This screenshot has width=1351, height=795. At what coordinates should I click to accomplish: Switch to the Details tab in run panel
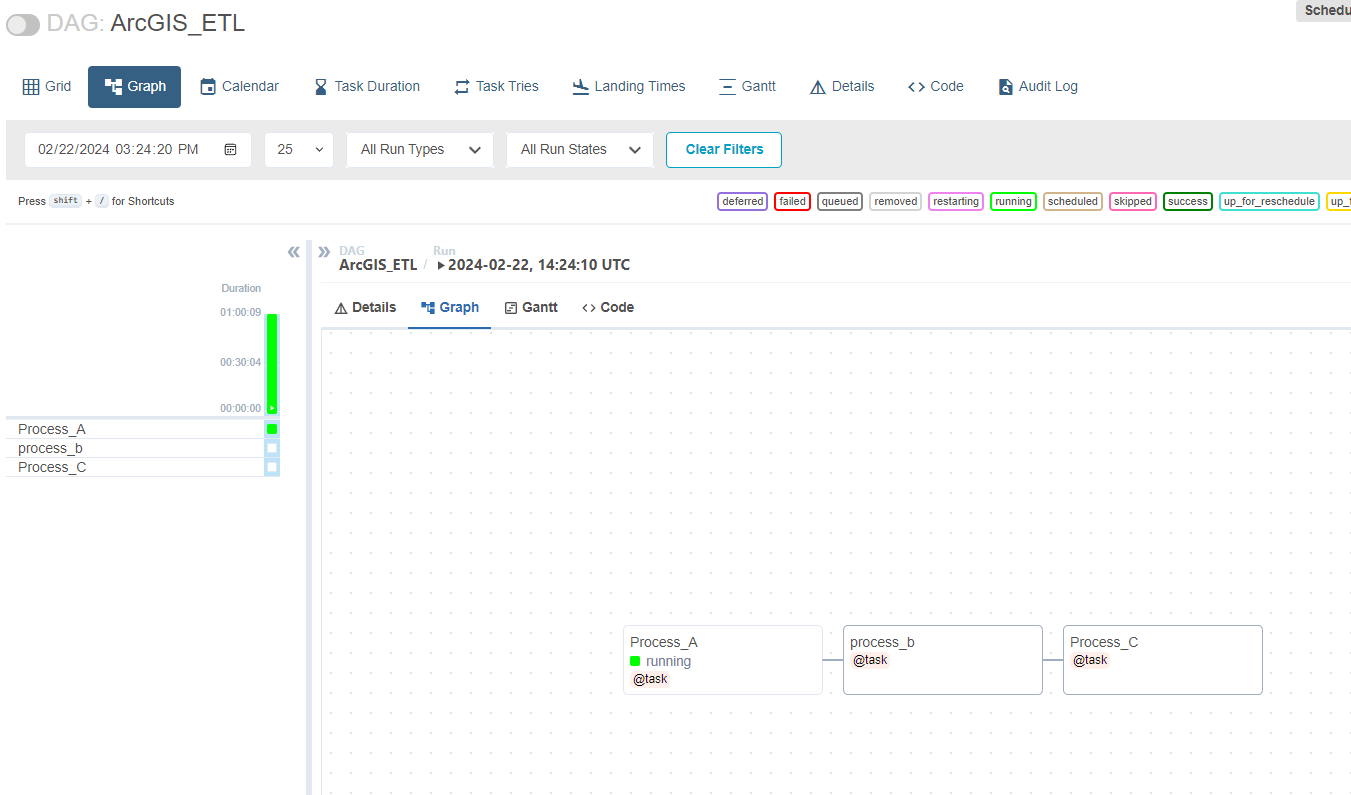(364, 307)
